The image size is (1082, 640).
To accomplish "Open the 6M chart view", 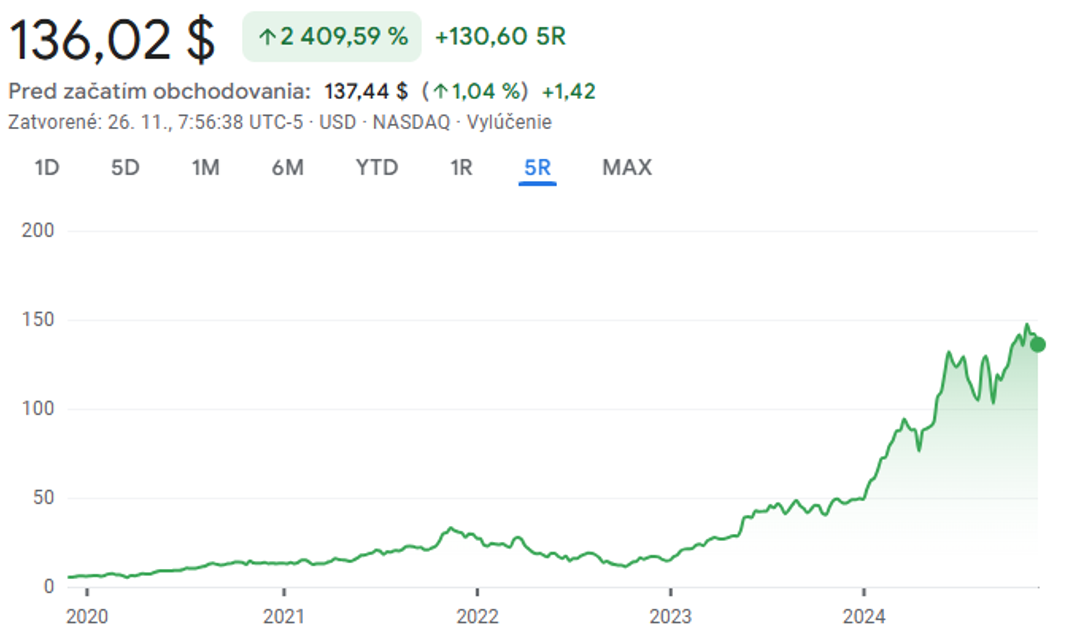I will click(x=287, y=167).
